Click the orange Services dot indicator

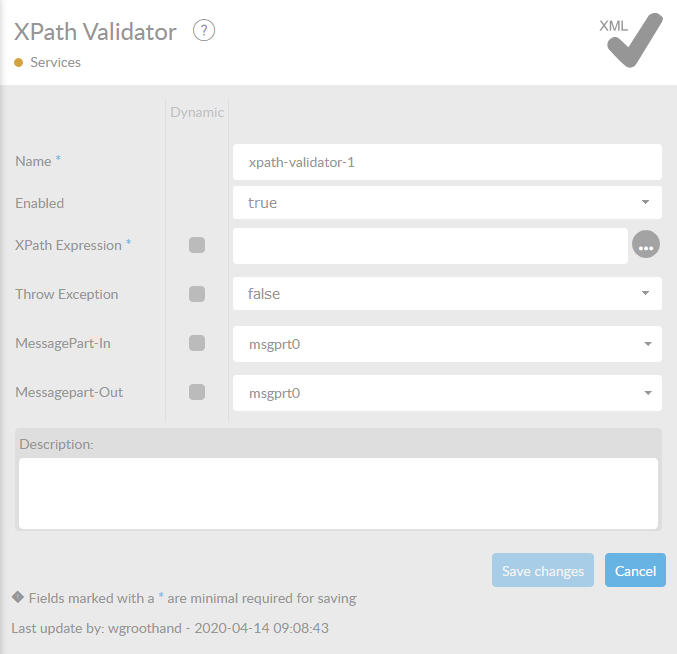[18, 63]
